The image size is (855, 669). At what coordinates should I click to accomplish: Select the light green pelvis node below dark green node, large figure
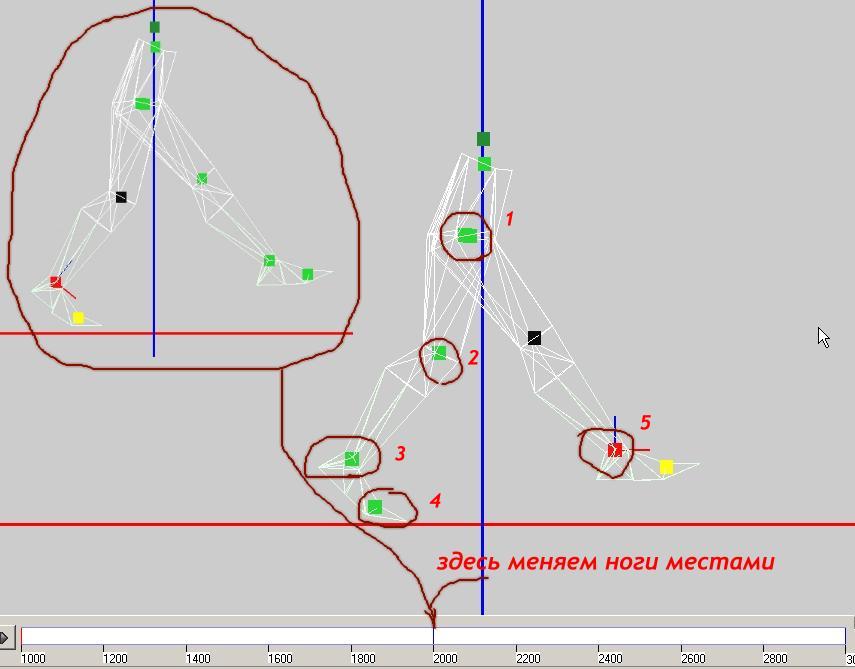[x=484, y=164]
